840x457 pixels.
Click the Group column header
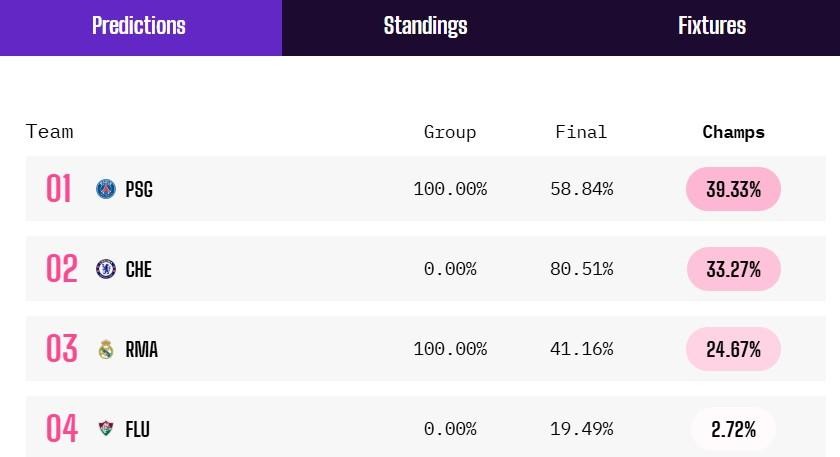(x=450, y=132)
